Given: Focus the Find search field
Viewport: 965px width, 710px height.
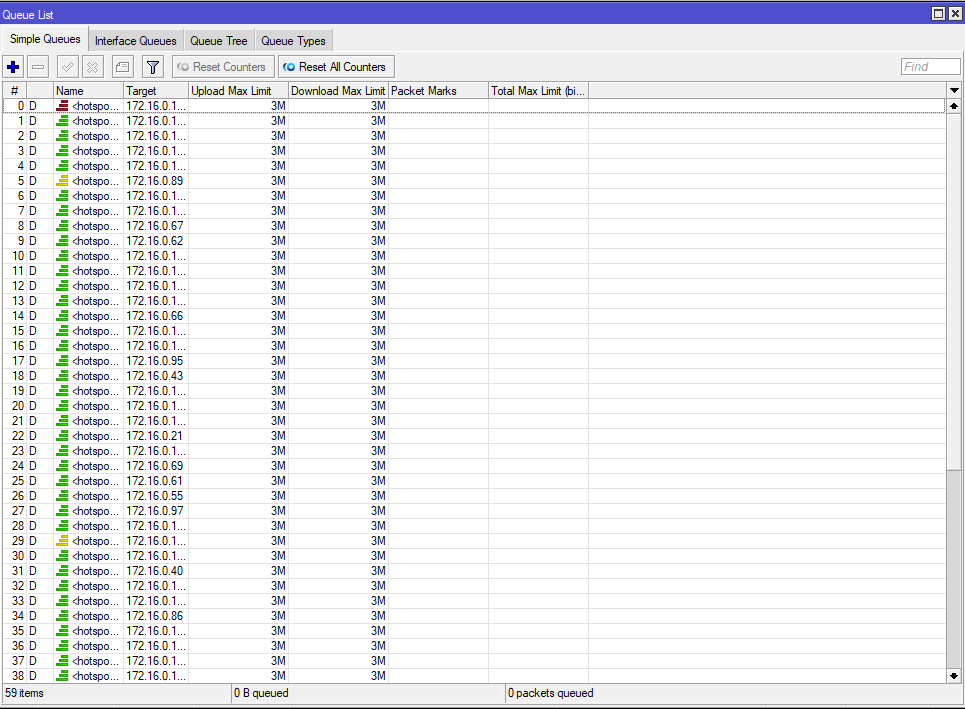Looking at the screenshot, I should 930,66.
